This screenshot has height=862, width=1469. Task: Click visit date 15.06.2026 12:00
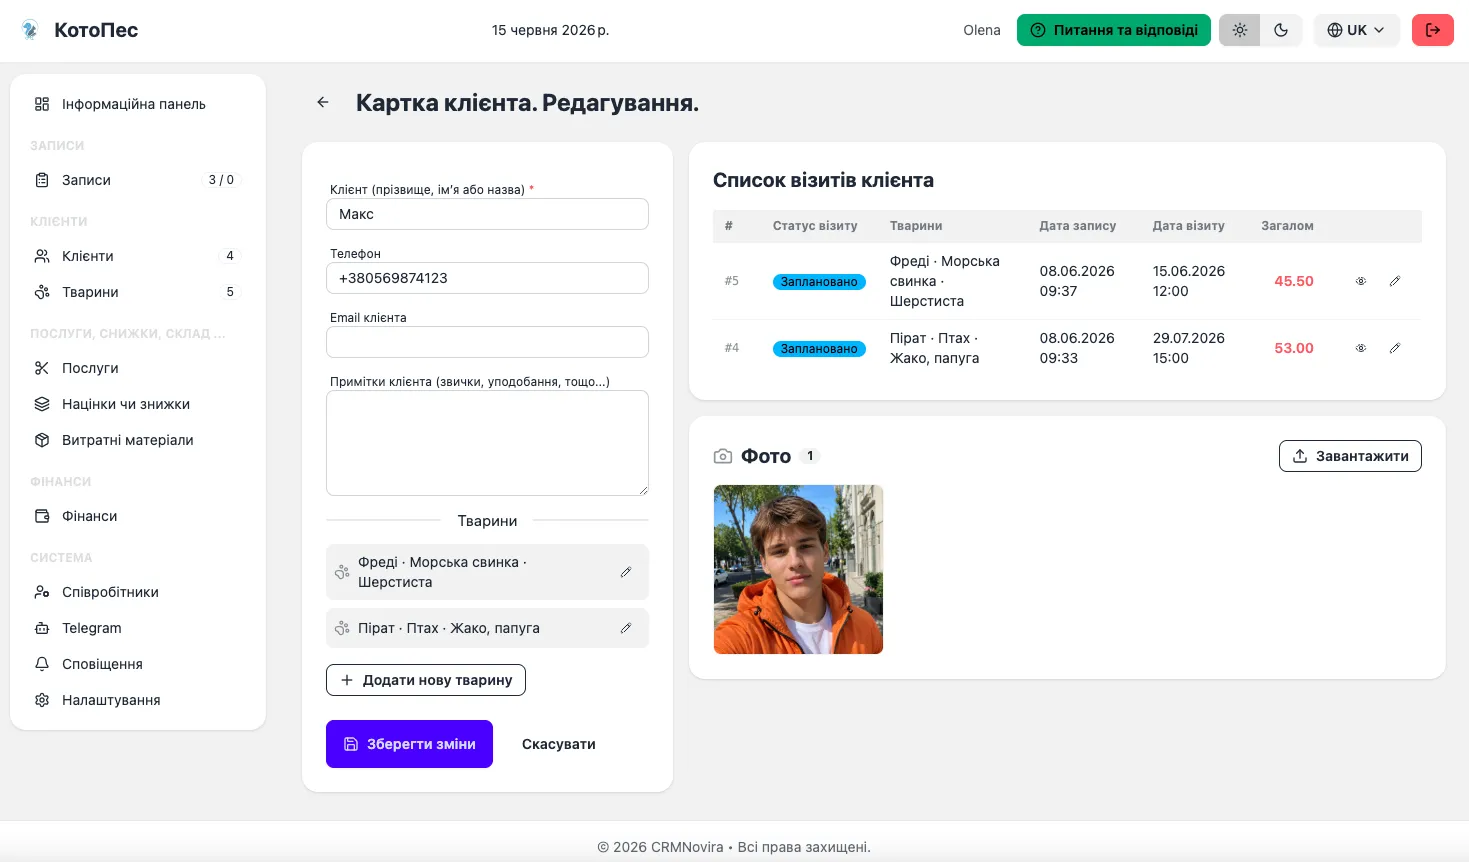click(x=1188, y=281)
